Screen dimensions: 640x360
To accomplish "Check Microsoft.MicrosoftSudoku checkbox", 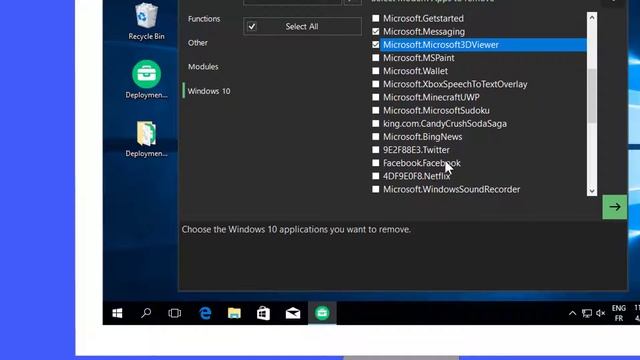I will (x=376, y=110).
